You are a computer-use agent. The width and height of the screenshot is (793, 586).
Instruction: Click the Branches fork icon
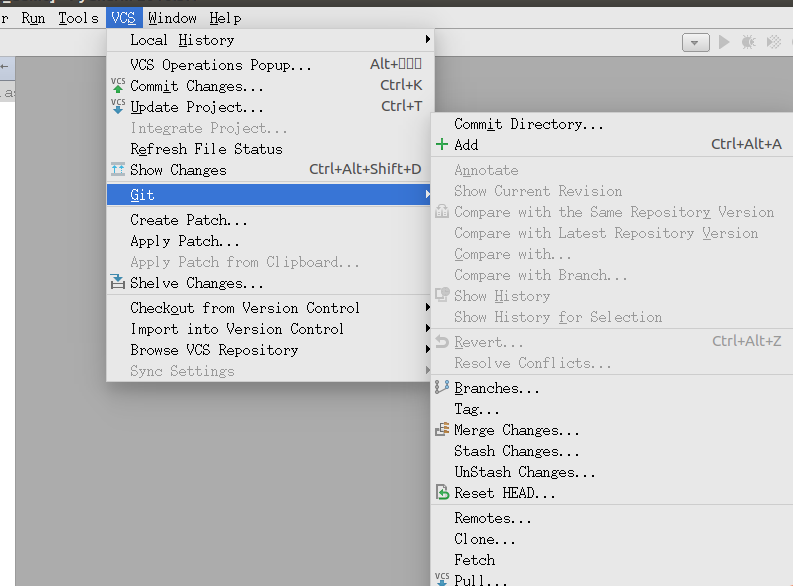[442, 387]
